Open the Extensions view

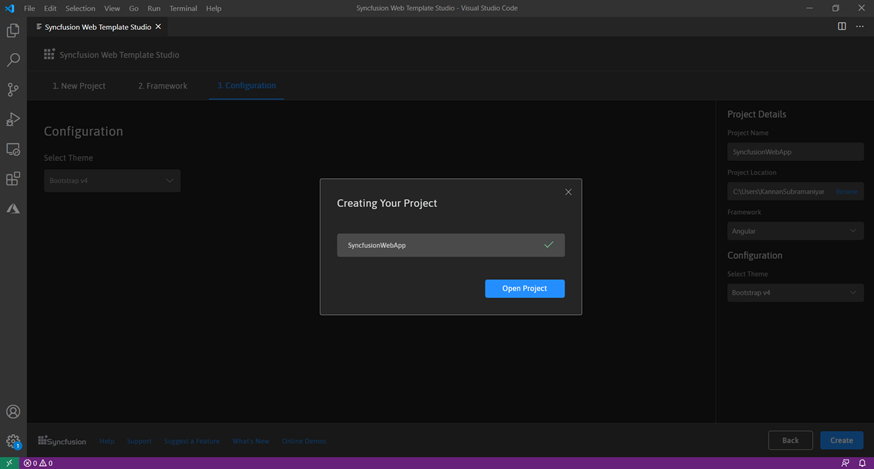13,179
